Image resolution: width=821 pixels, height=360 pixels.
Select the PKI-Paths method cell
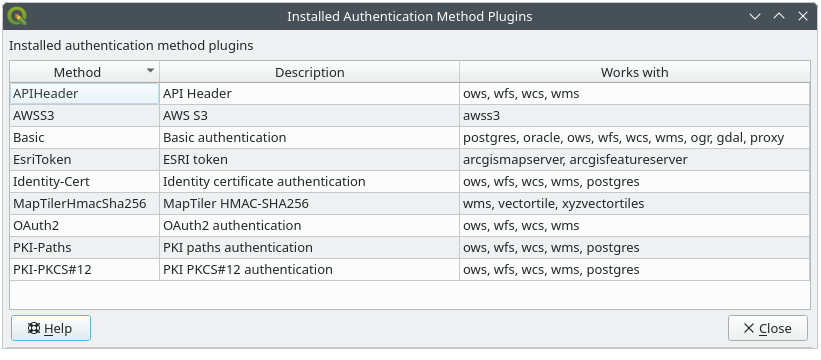[x=85, y=248]
